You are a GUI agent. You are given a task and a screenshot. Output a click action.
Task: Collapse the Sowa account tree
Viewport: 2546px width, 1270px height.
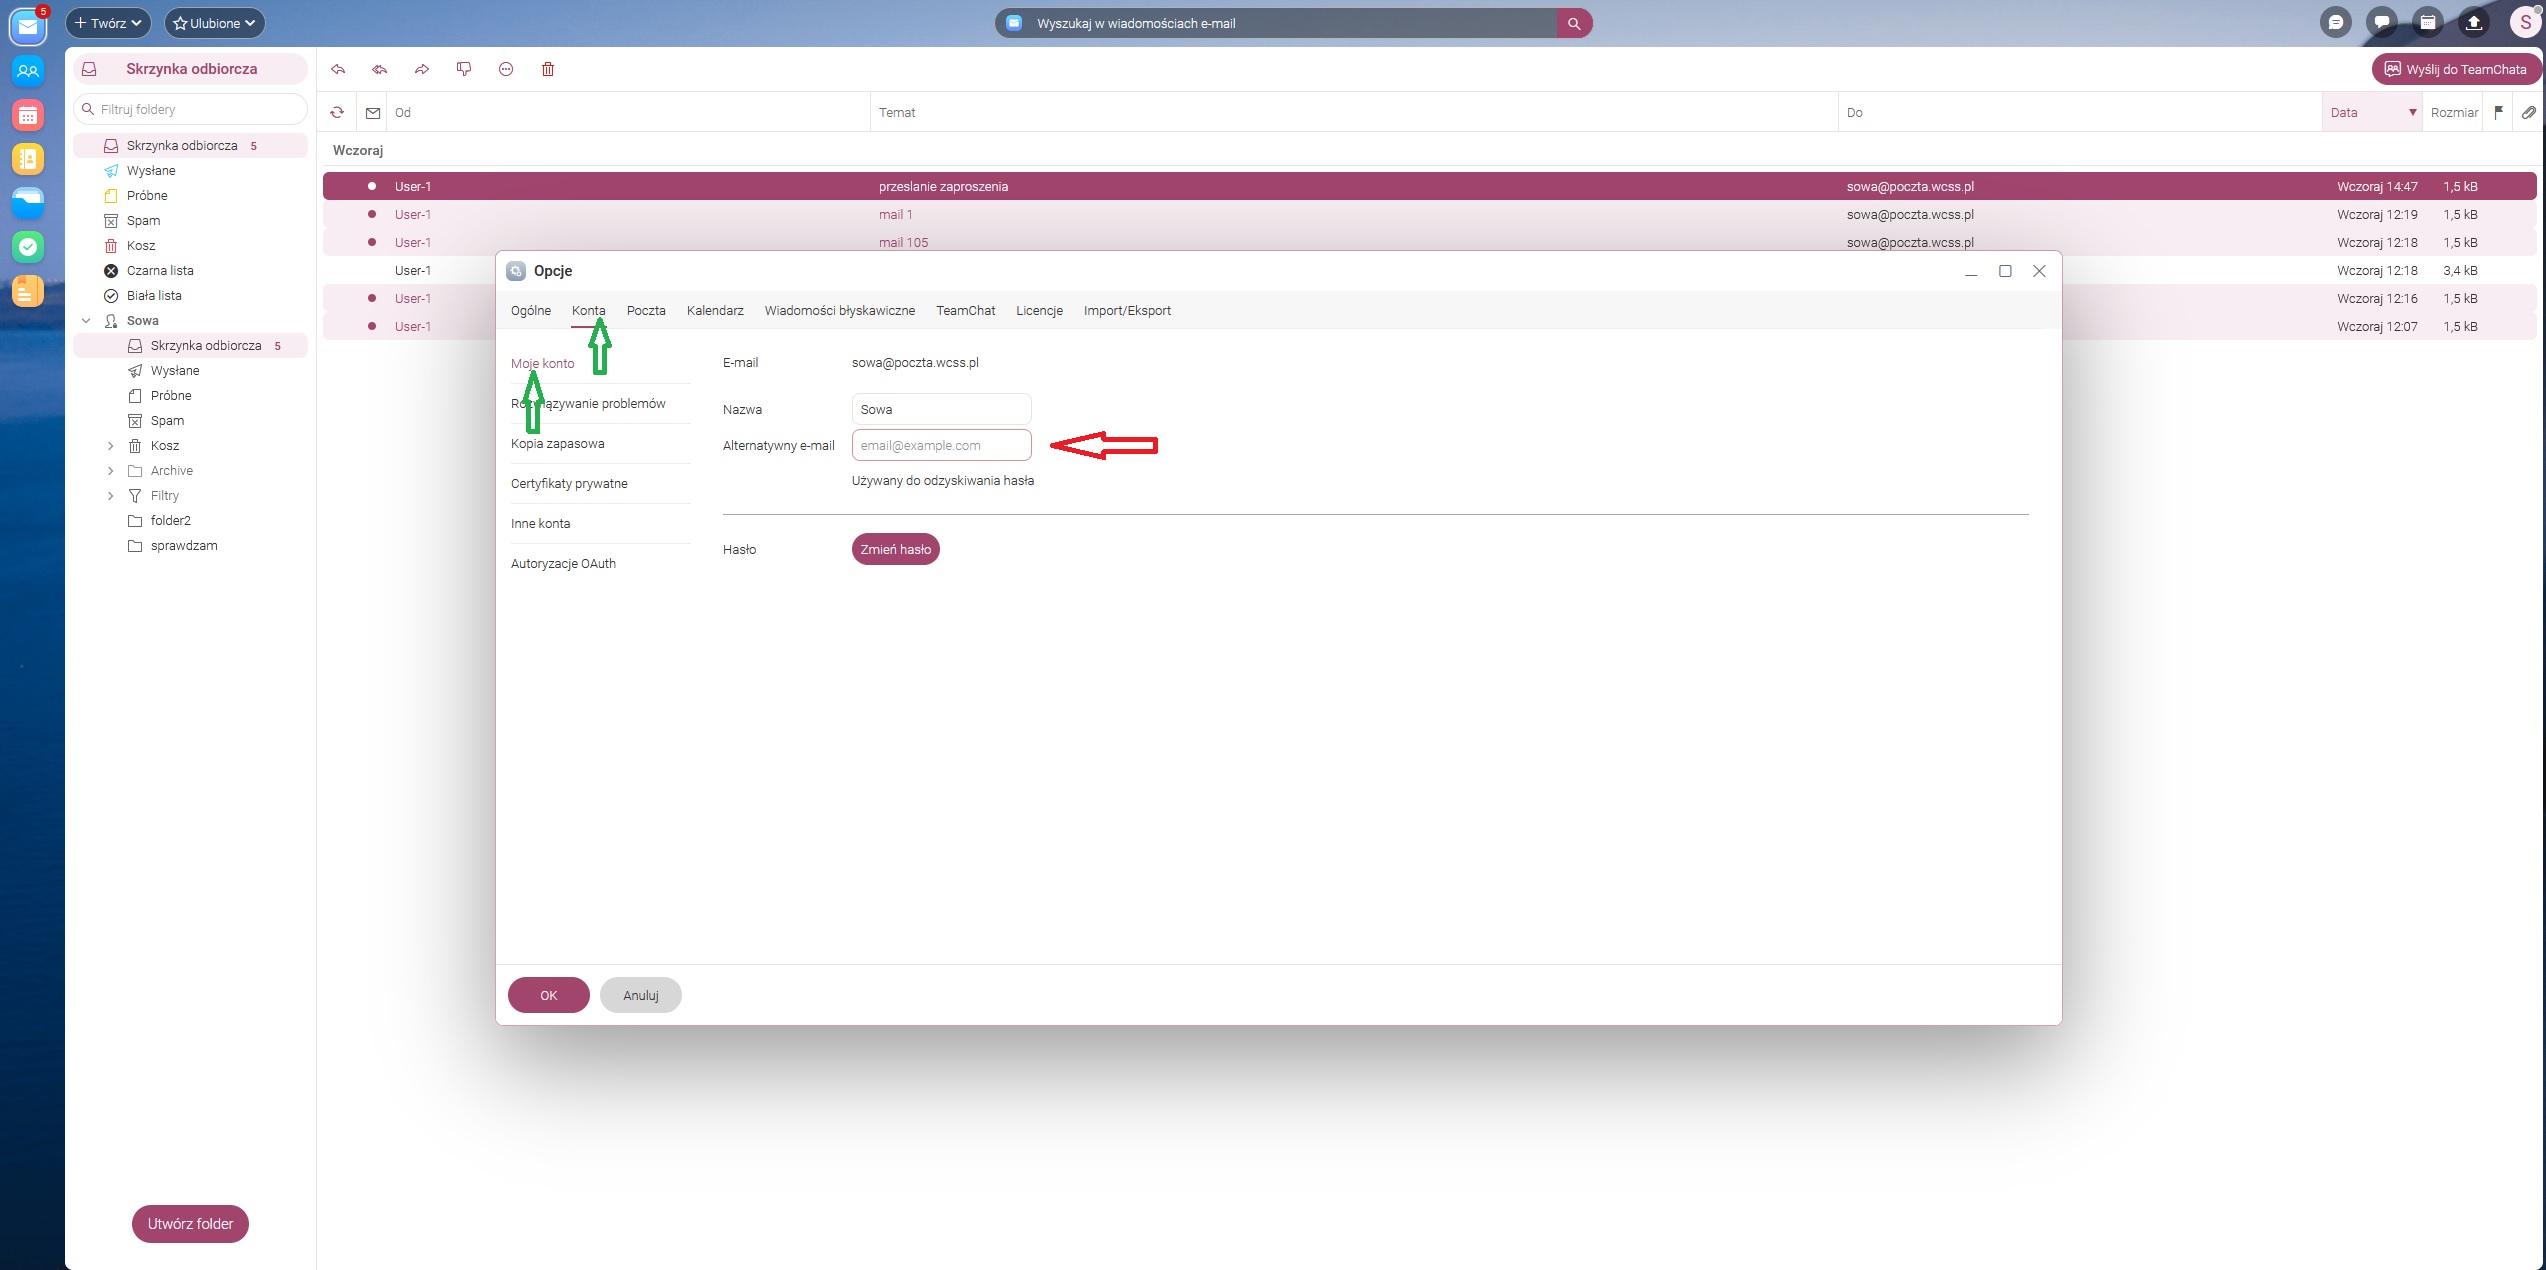[86, 321]
